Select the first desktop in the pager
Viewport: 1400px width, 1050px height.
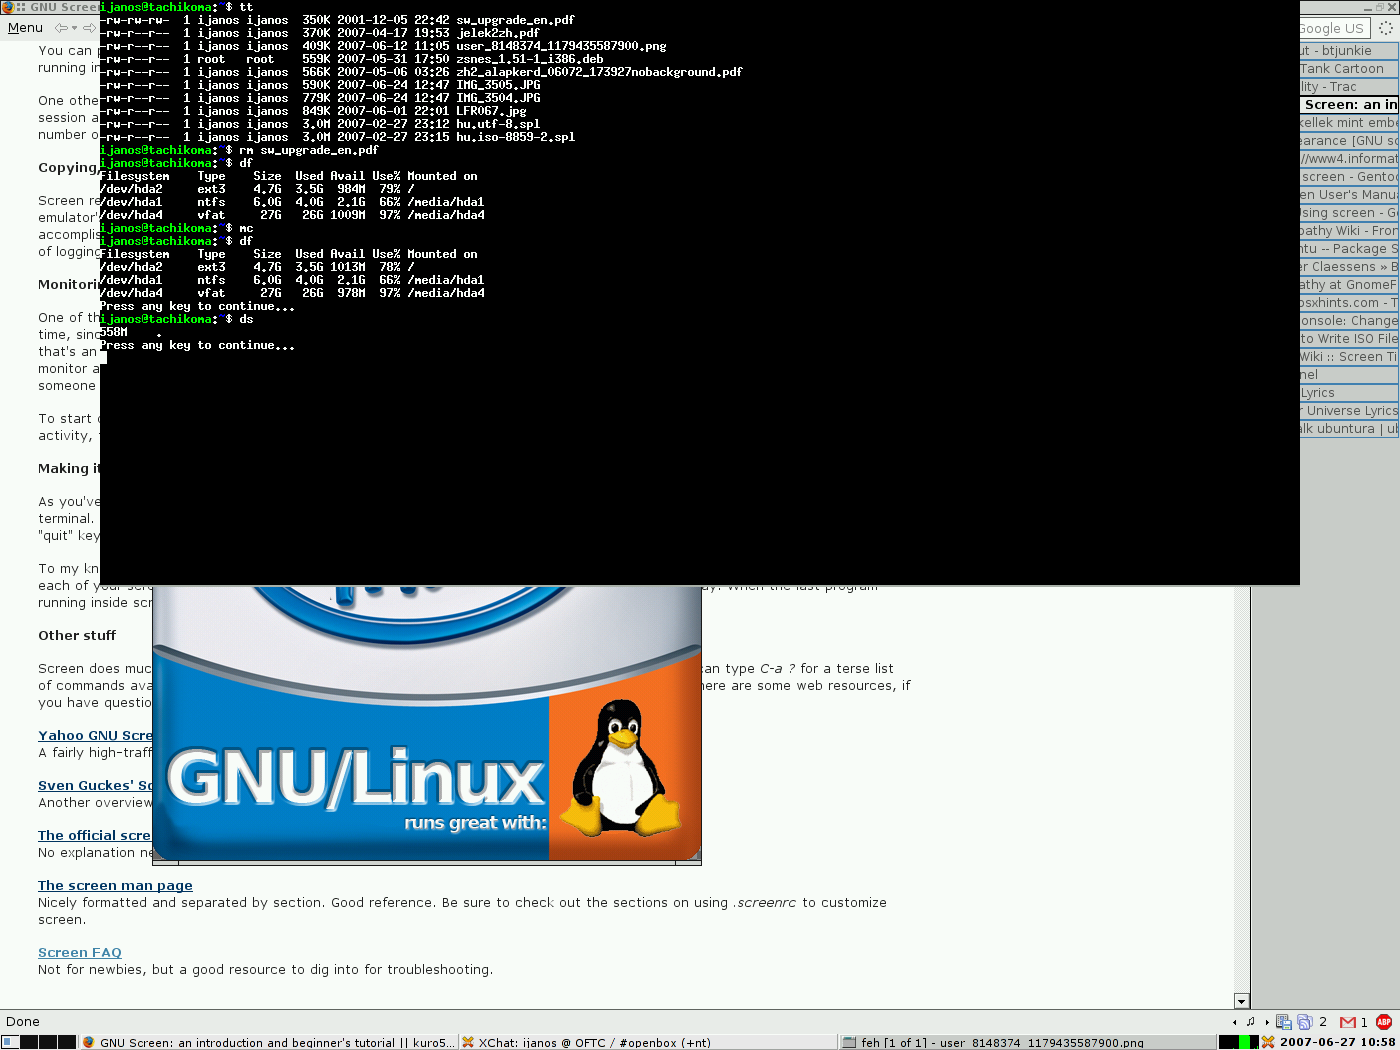coord(10,1042)
